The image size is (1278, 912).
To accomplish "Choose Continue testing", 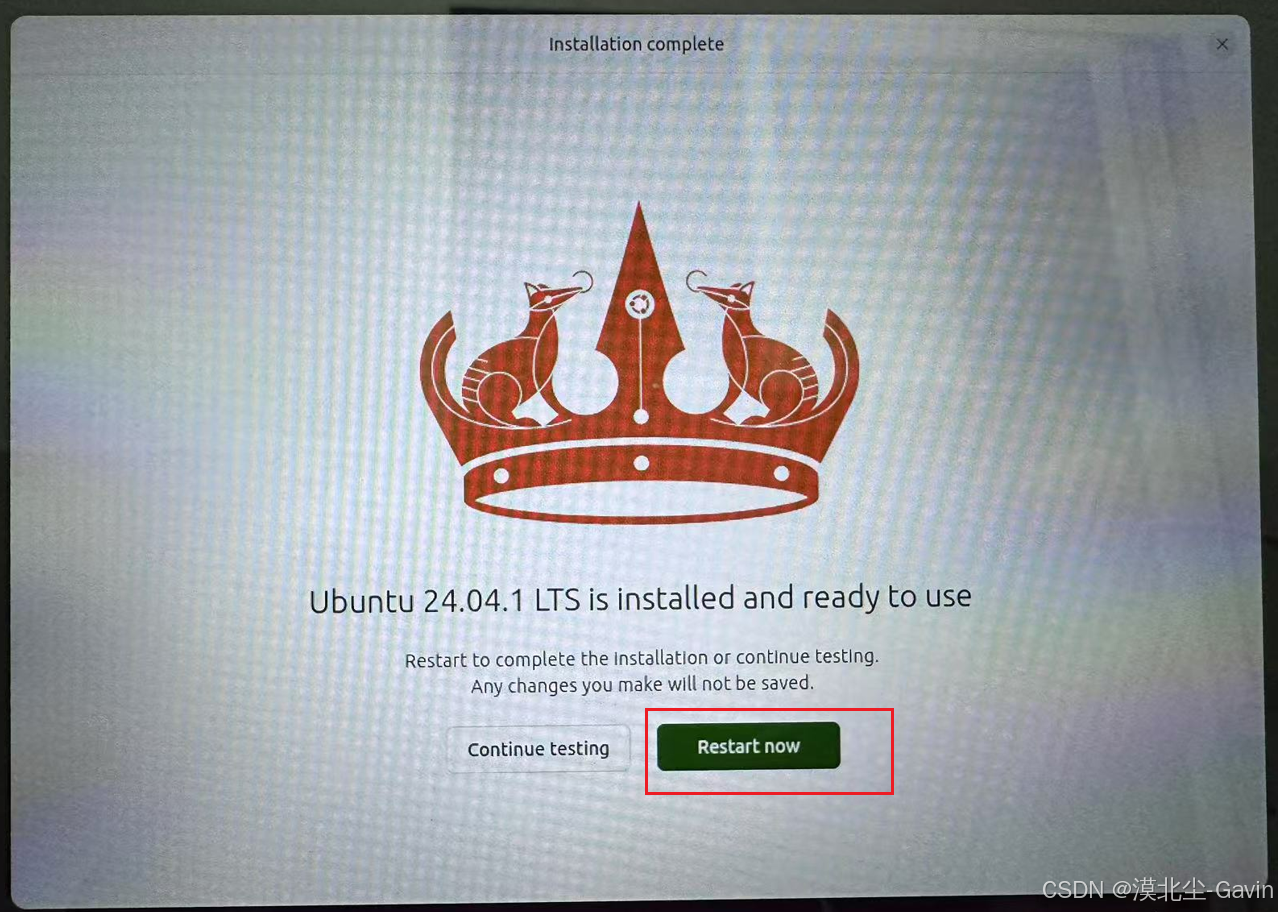I will pos(538,749).
